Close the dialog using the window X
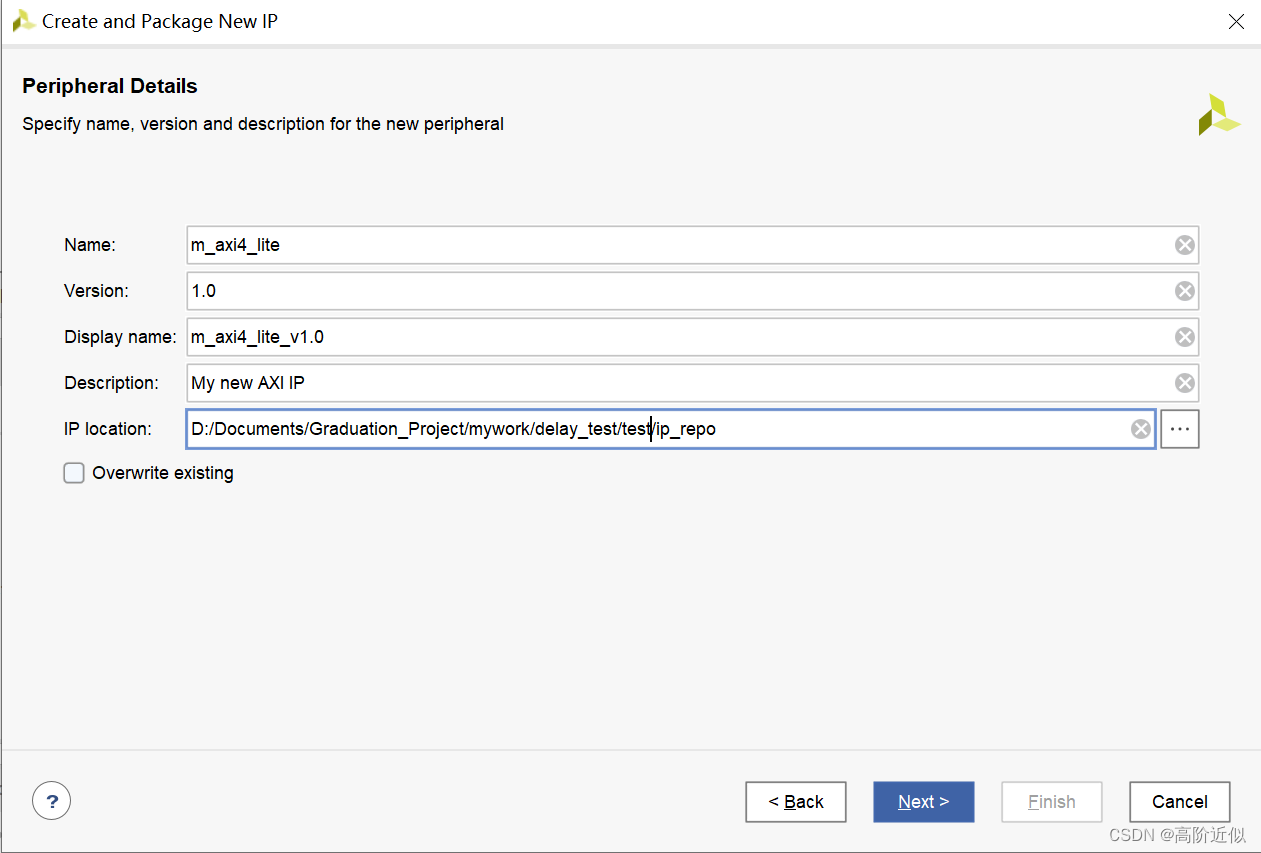The width and height of the screenshot is (1261, 853). point(1236,21)
